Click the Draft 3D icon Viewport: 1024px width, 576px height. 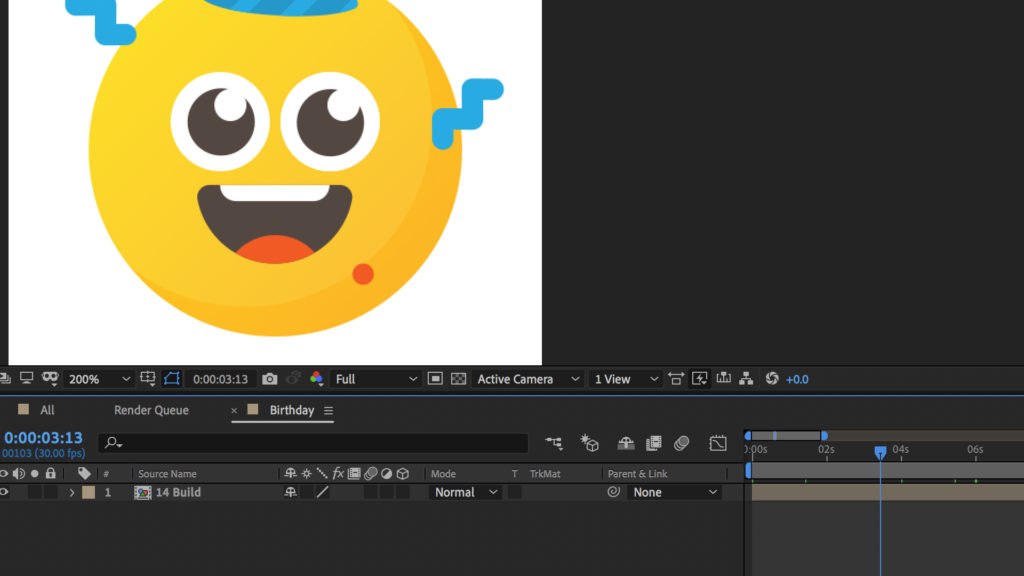(590, 443)
